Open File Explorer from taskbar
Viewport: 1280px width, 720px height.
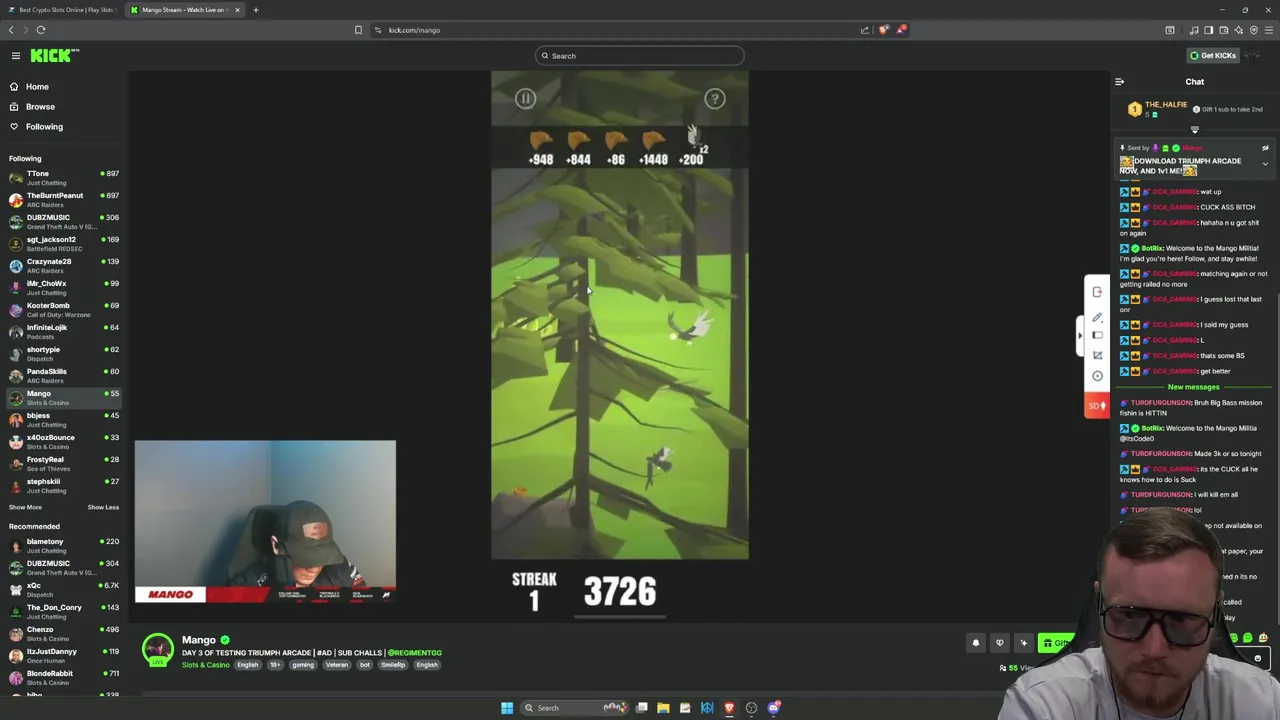663,708
